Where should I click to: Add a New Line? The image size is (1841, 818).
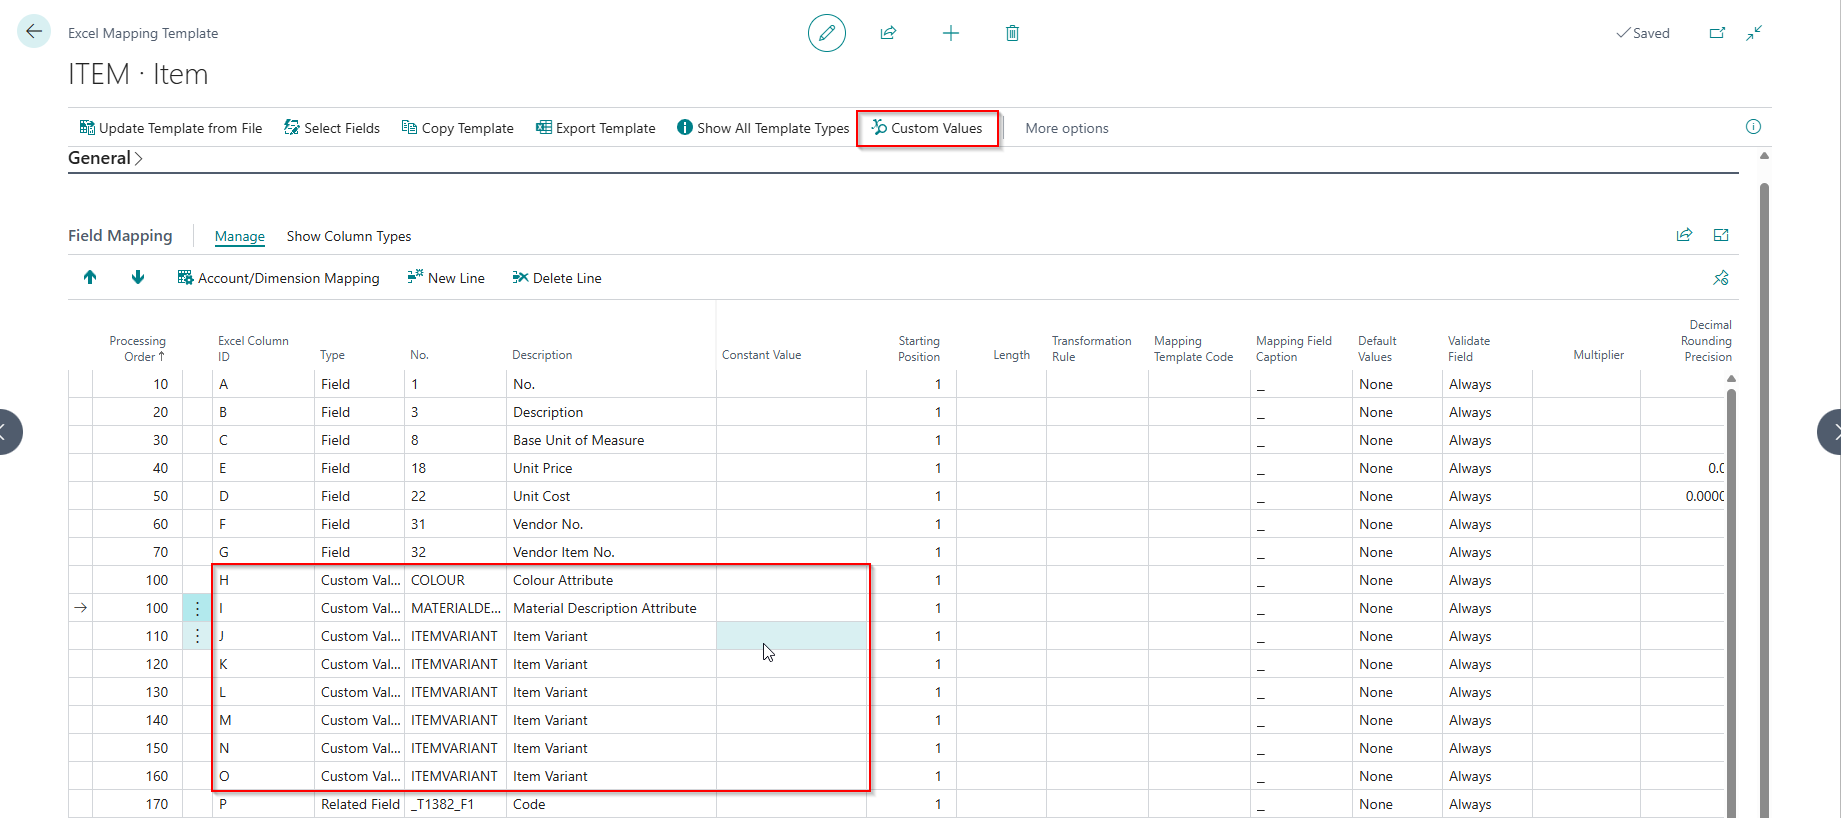pyautogui.click(x=446, y=278)
